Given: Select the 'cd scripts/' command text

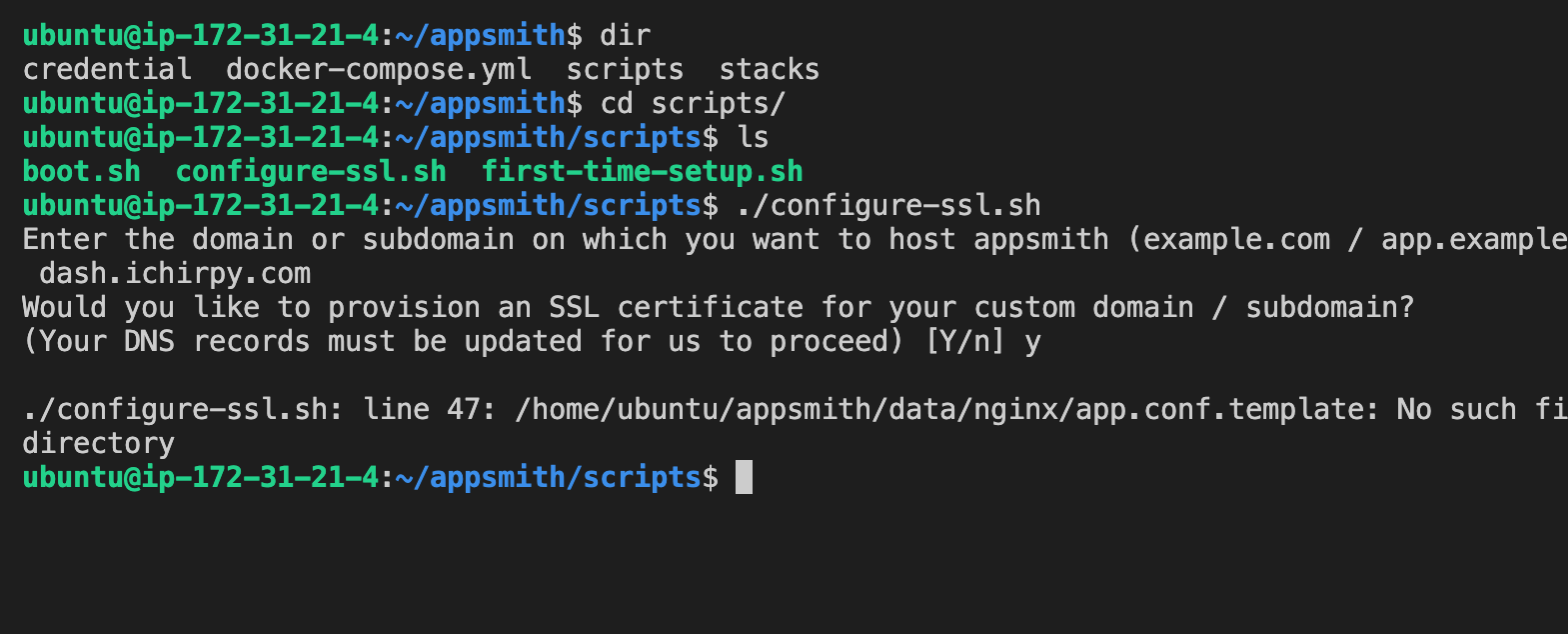Looking at the screenshot, I should pos(693,104).
